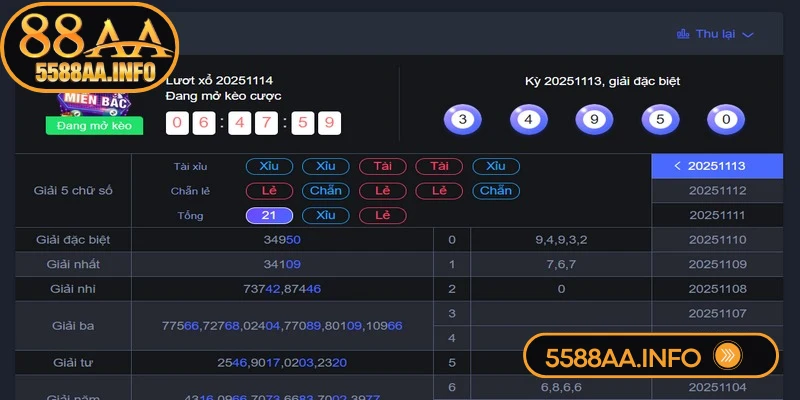Click the red Lẻ pill in Tổng row
800x400 pixels.
point(383,215)
